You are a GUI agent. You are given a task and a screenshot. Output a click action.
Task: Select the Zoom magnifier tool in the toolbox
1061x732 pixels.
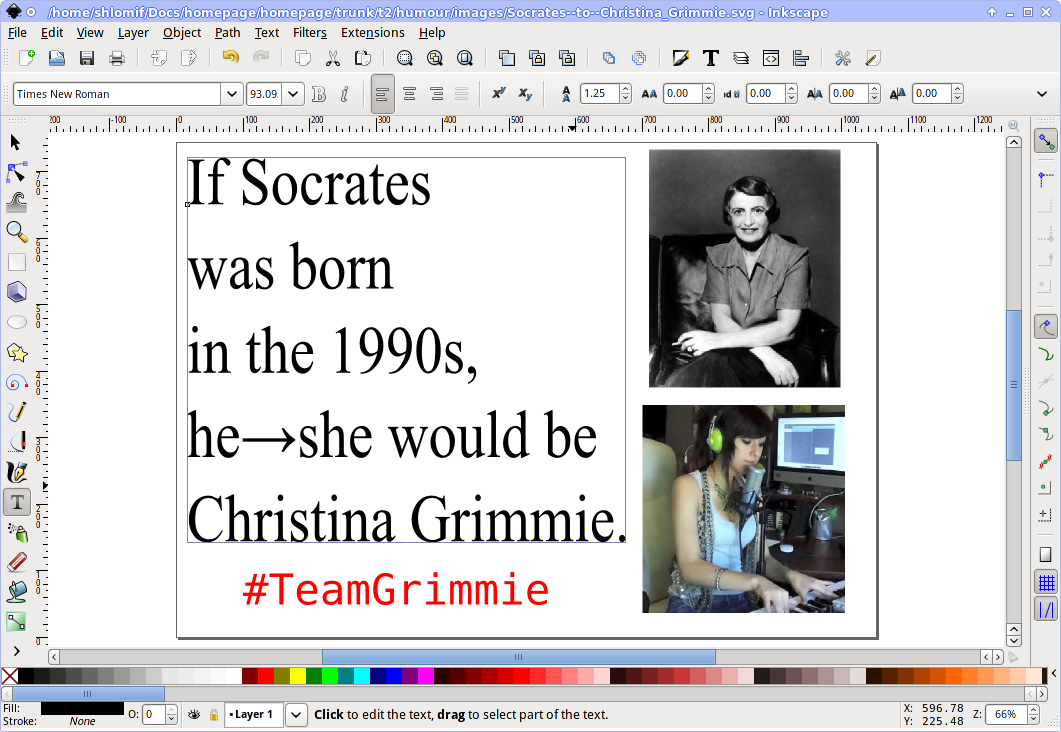point(16,232)
